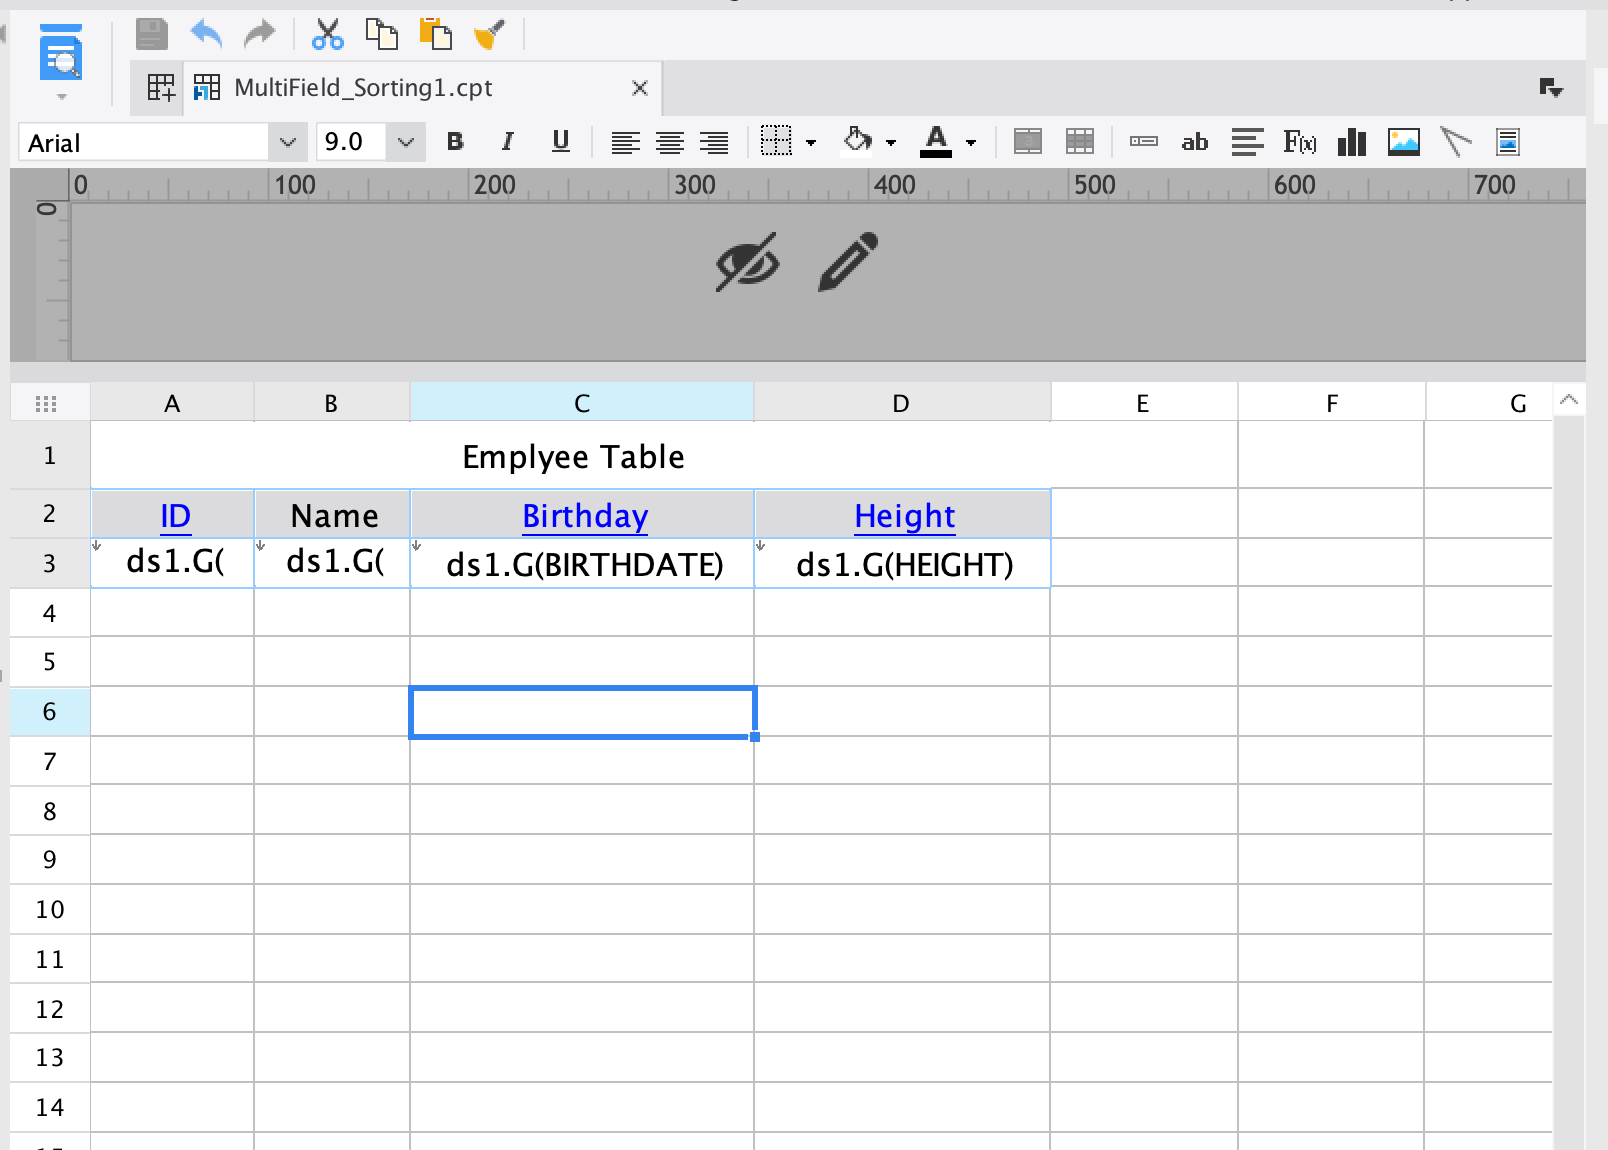This screenshot has width=1608, height=1150.
Task: Click the Birthday header hyperlink
Action: tap(584, 515)
